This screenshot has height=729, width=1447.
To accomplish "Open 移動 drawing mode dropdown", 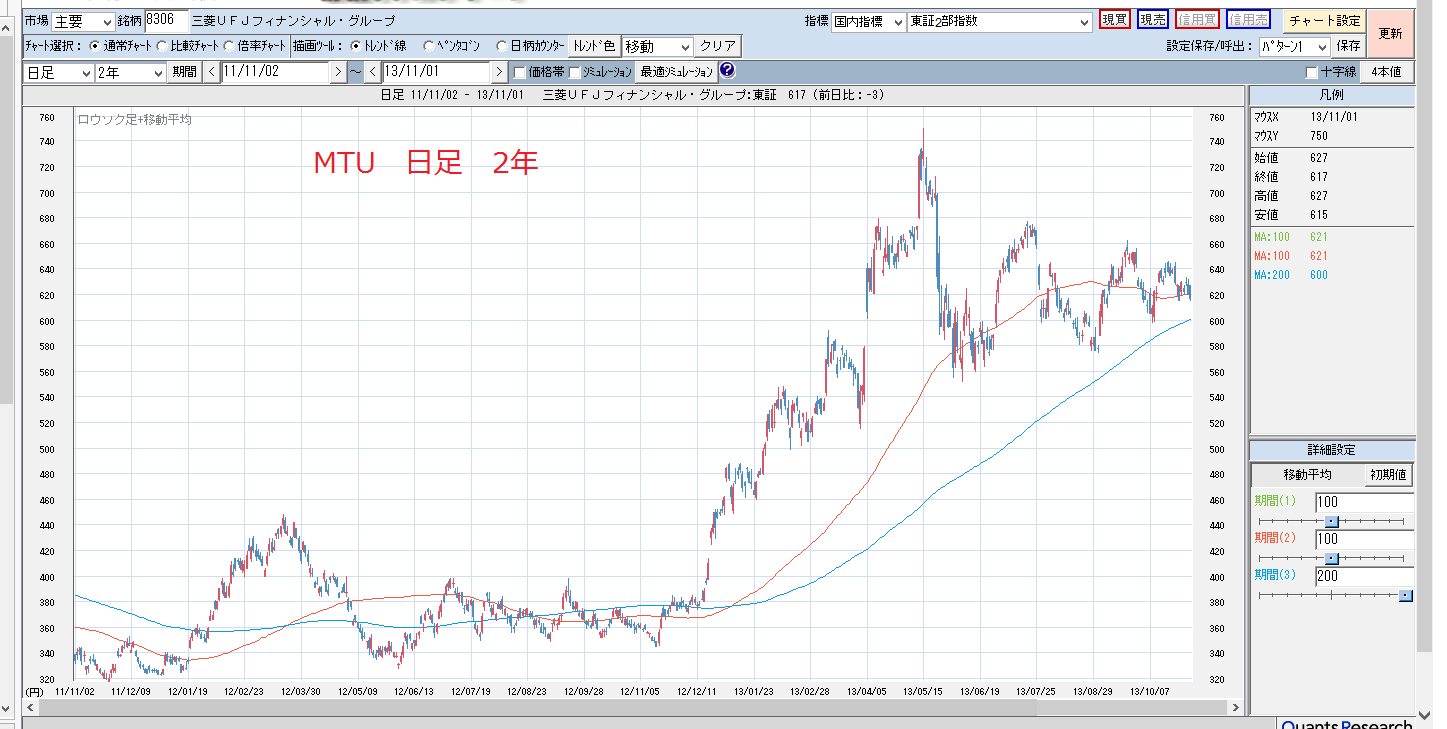I will point(657,46).
